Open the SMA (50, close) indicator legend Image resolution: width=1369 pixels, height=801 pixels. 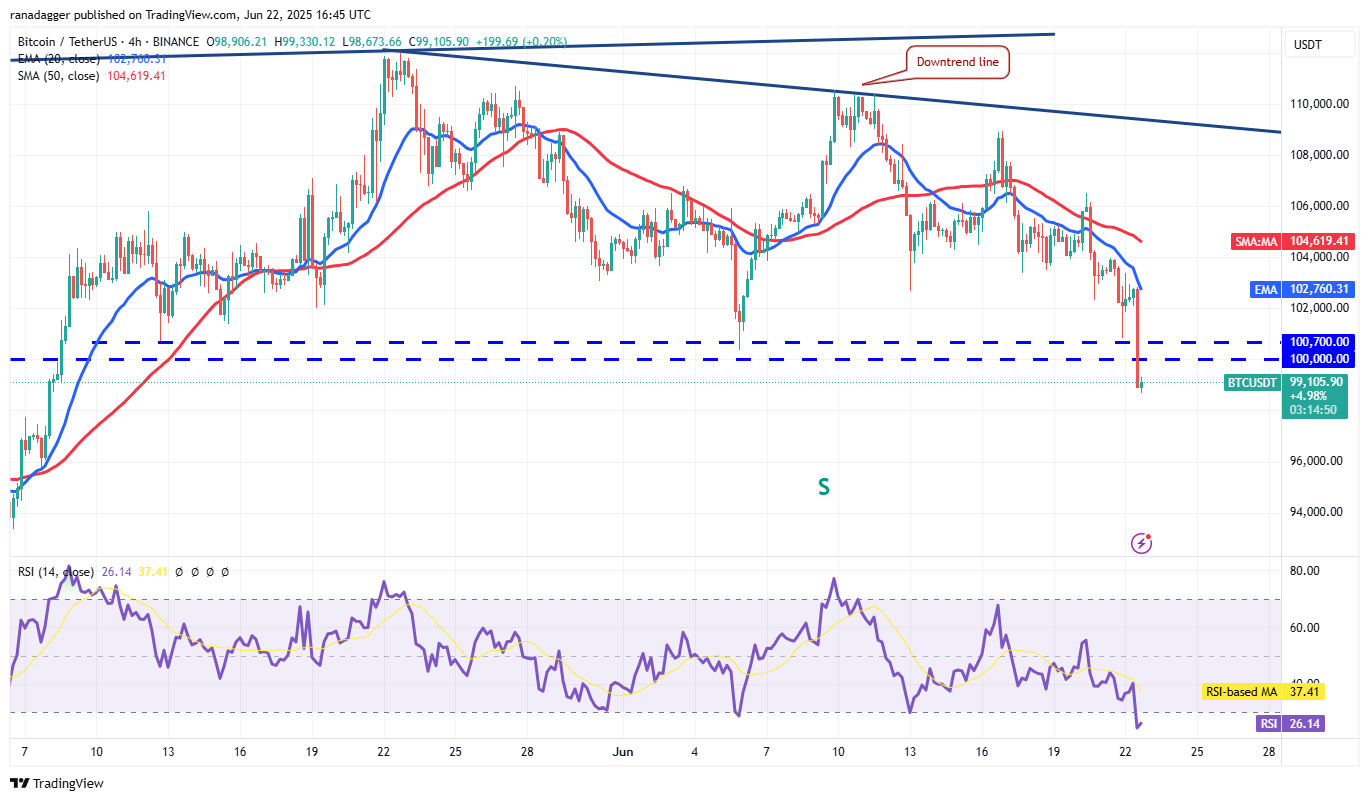pyautogui.click(x=57, y=75)
